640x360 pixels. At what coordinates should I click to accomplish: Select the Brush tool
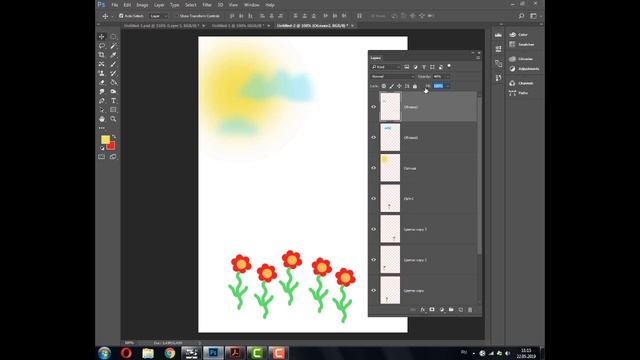(x=113, y=64)
